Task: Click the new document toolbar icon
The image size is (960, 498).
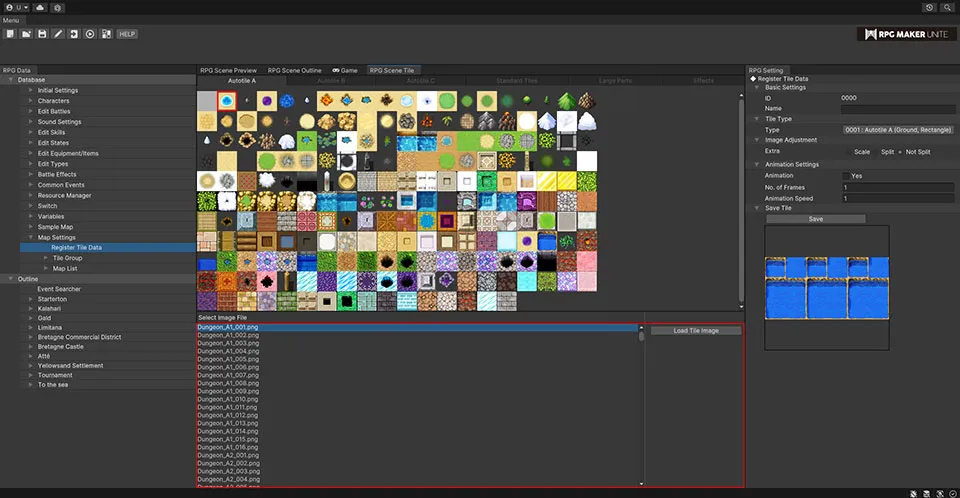Action: tap(10, 34)
